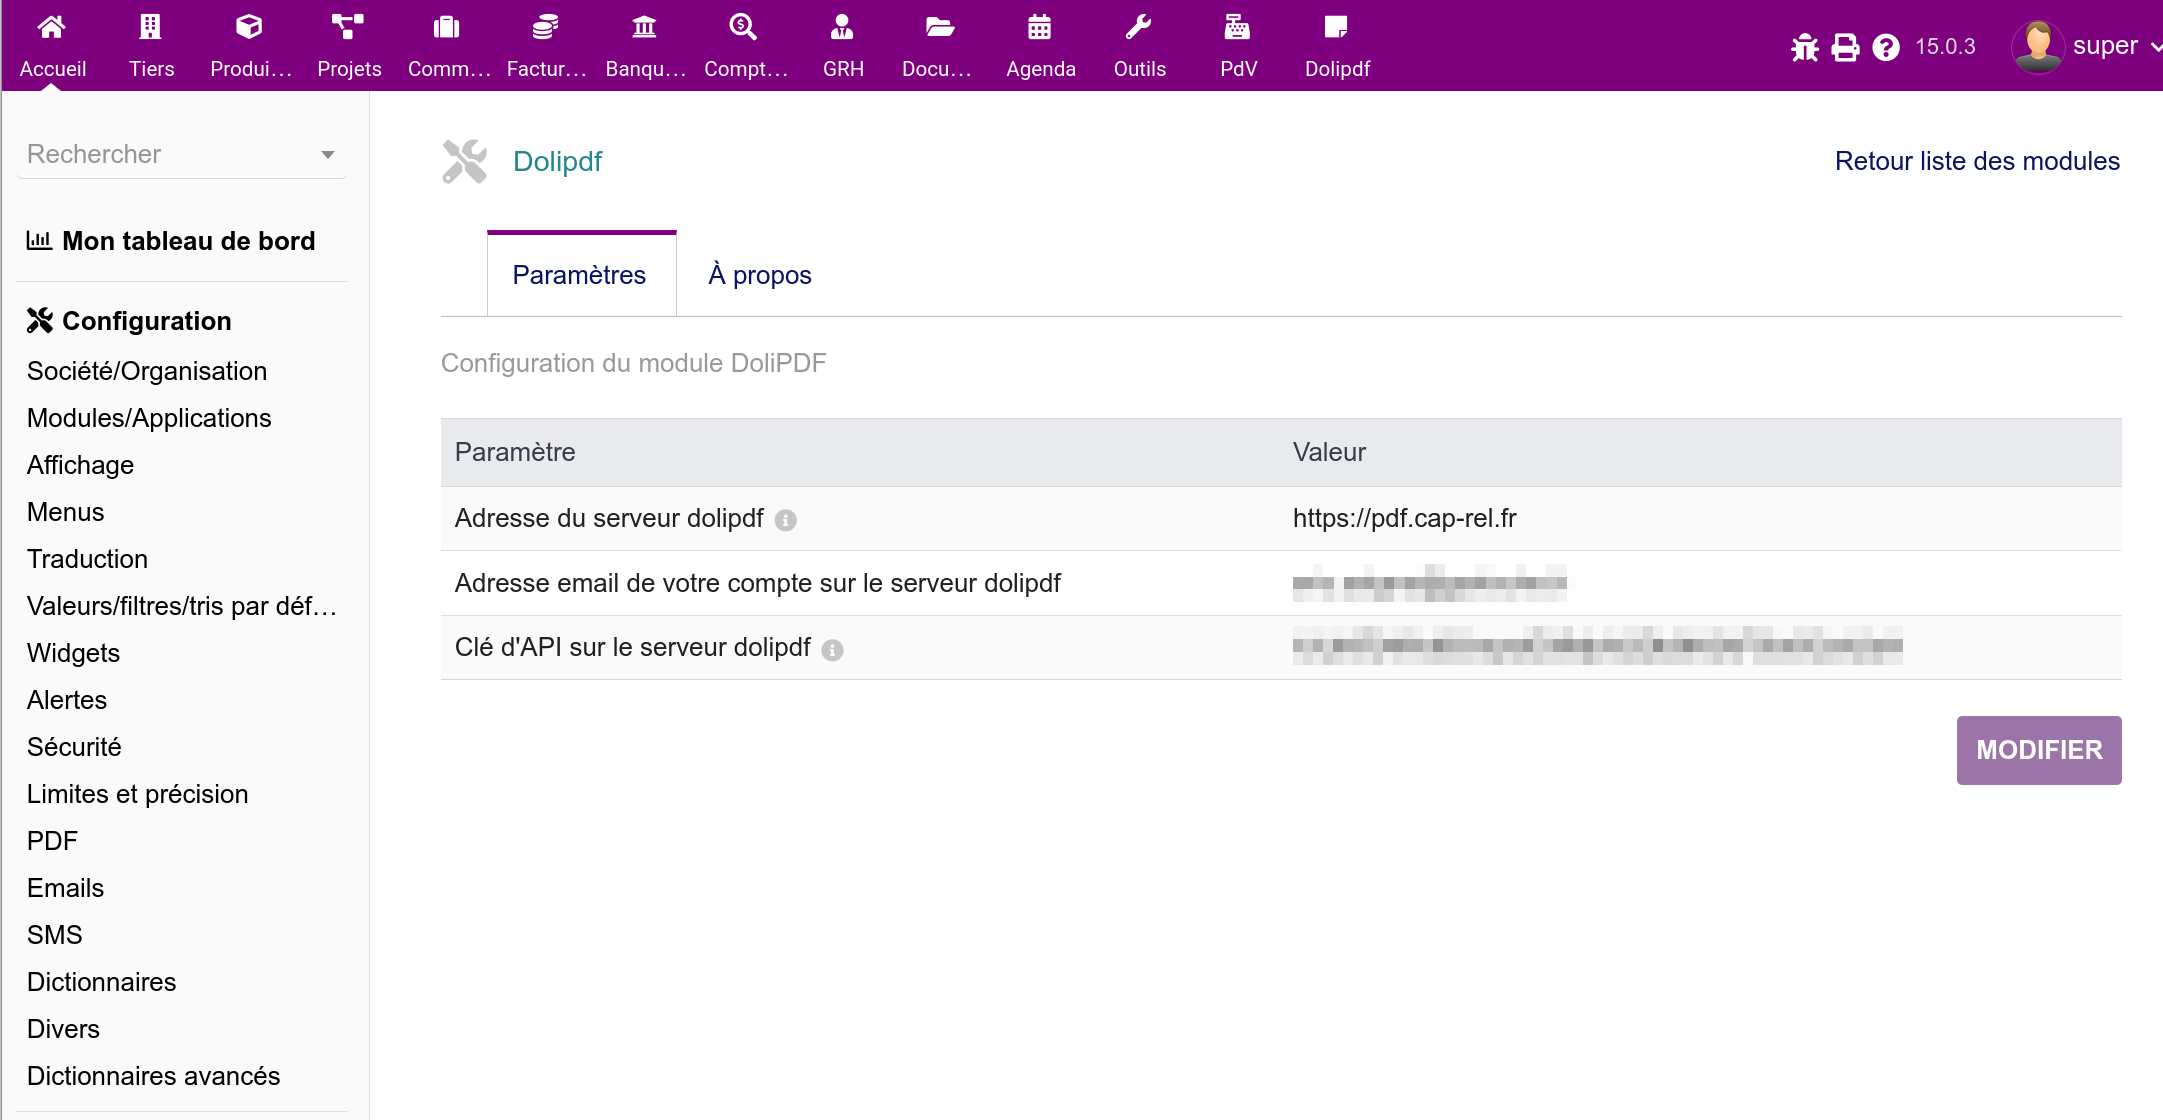The height and width of the screenshot is (1120, 2163).
Task: Open the Agenda calendar icon
Action: click(1040, 27)
